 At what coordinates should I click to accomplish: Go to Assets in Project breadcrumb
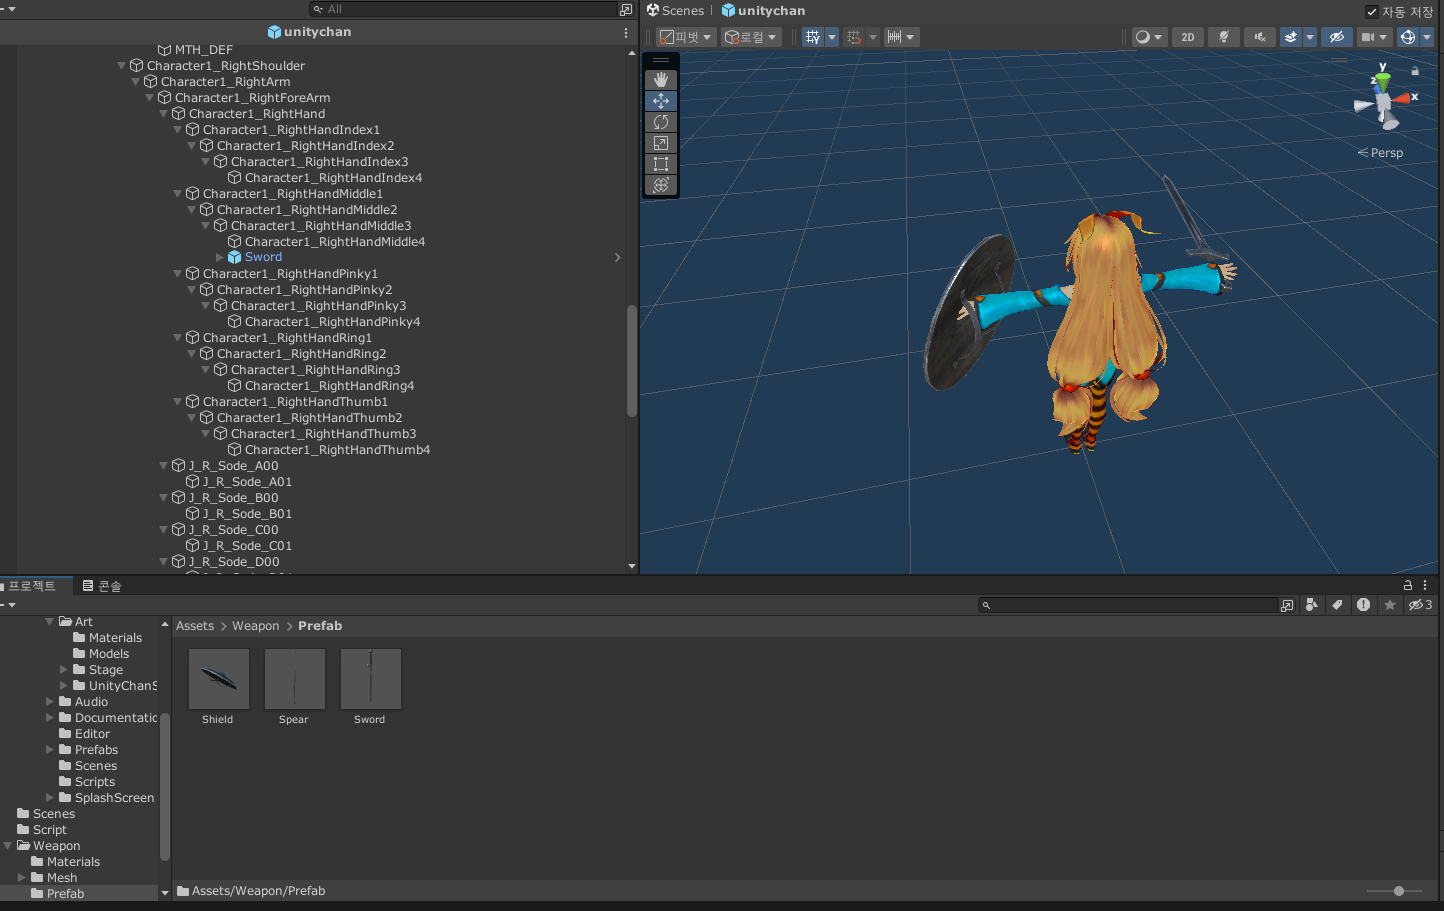[195, 626]
